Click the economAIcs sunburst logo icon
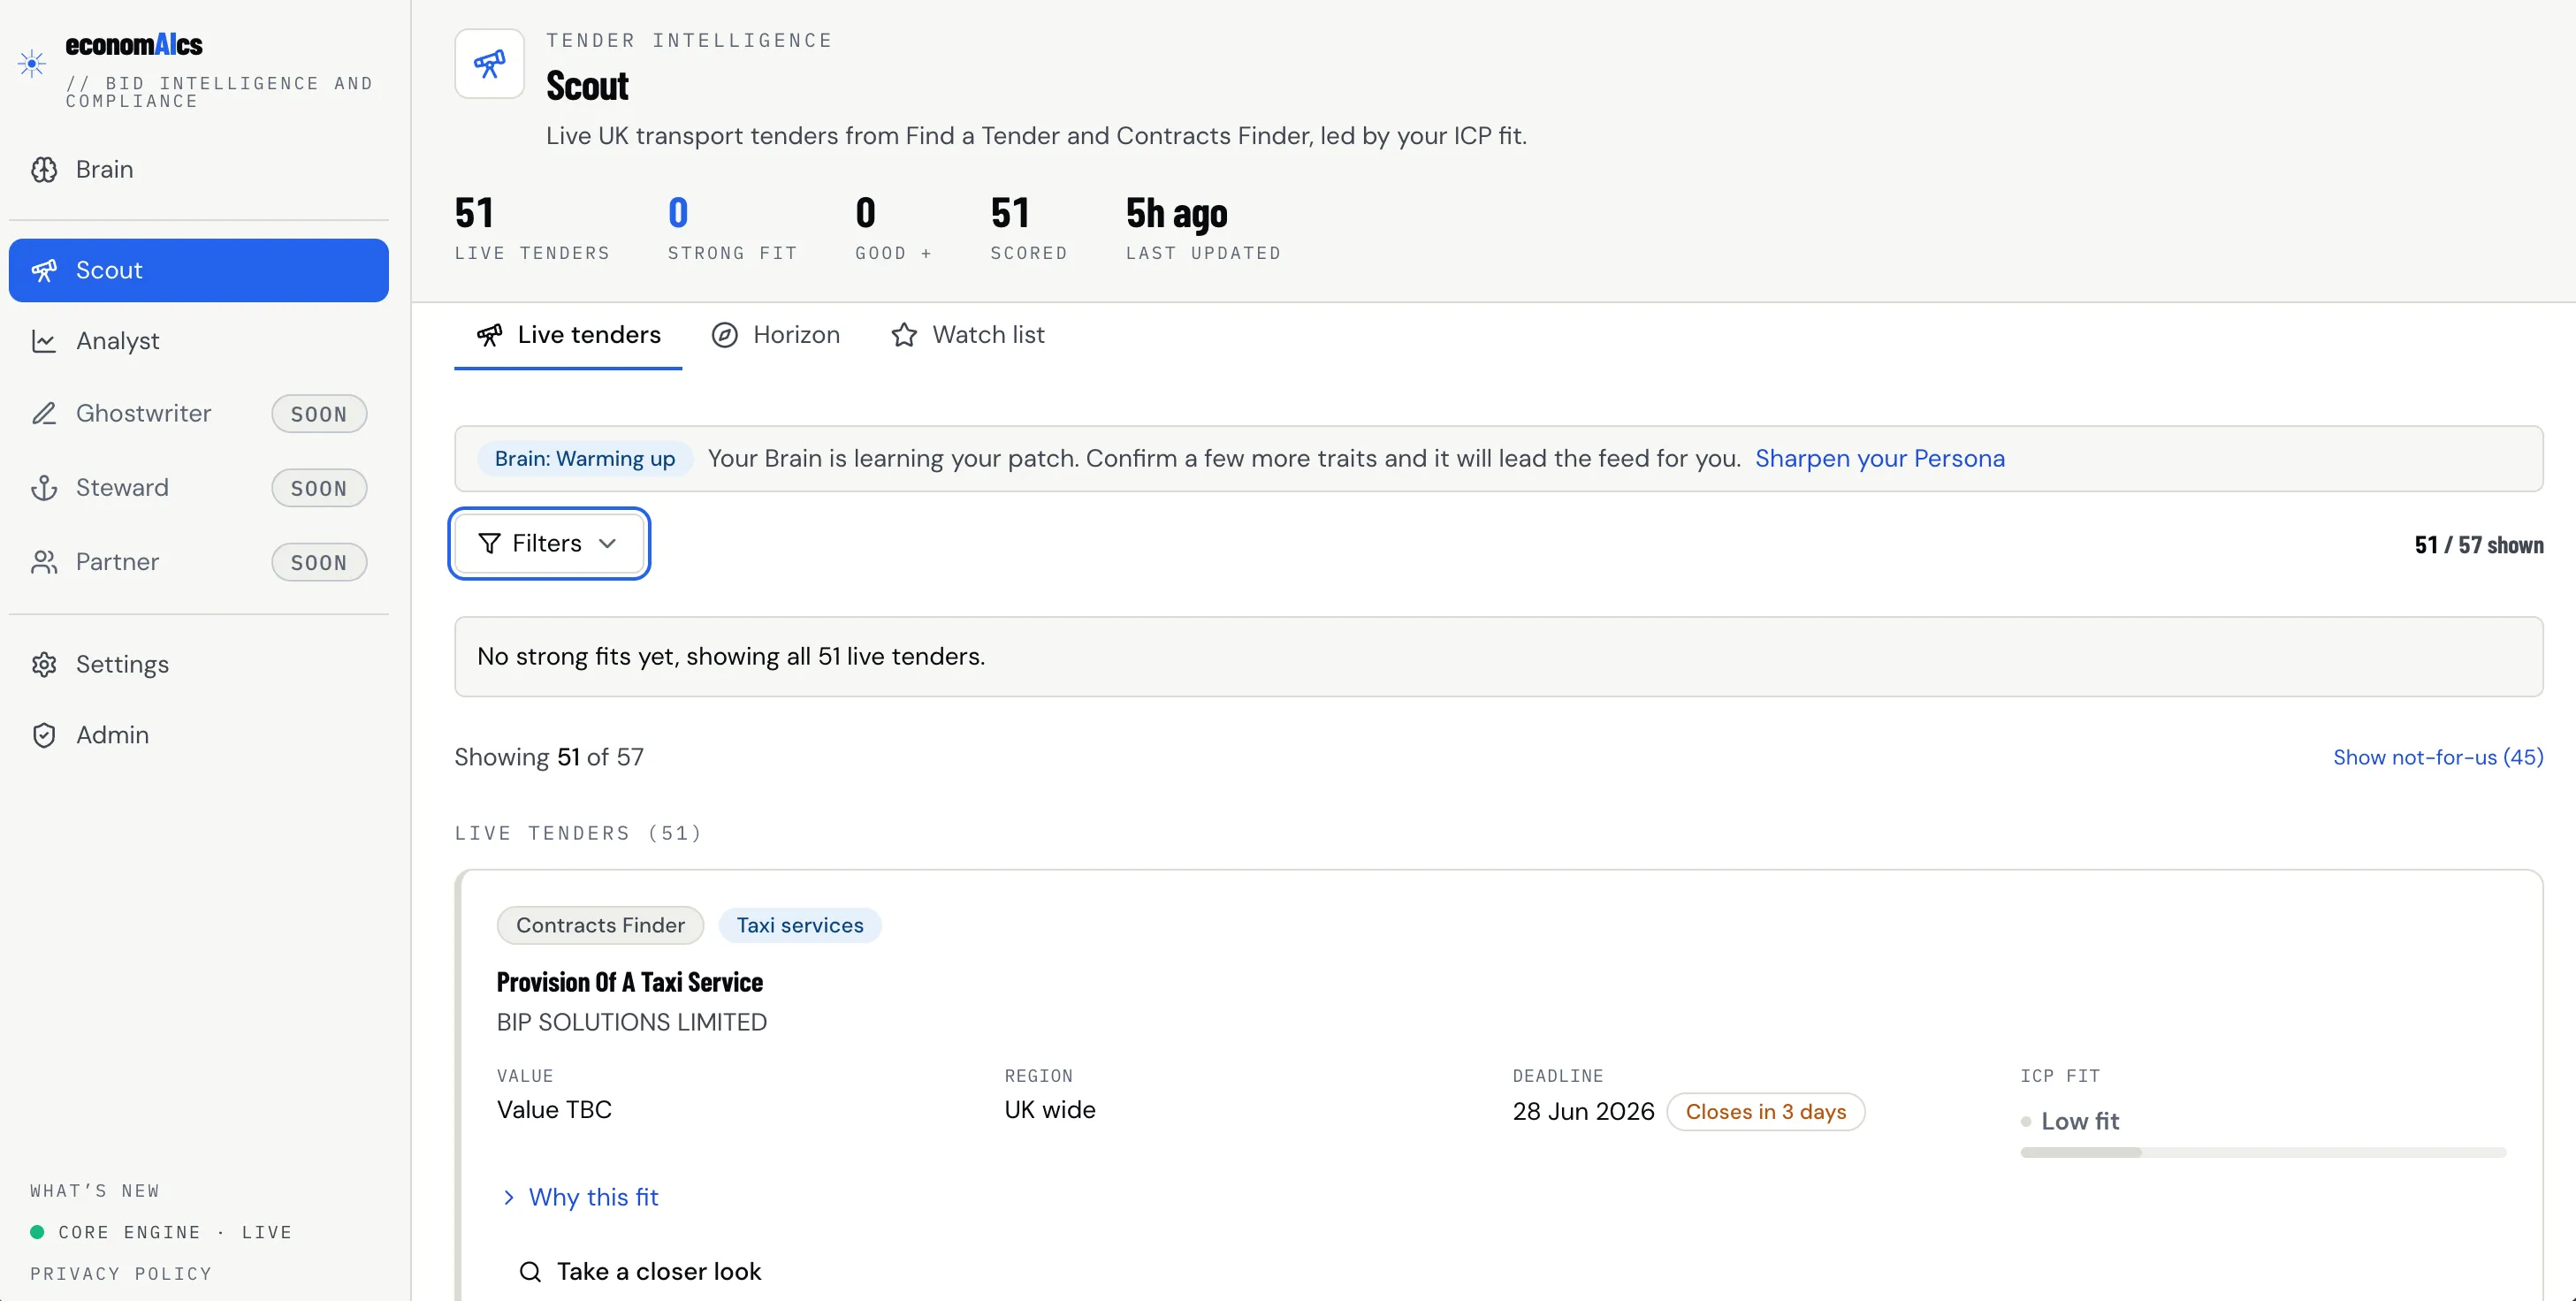 [32, 64]
